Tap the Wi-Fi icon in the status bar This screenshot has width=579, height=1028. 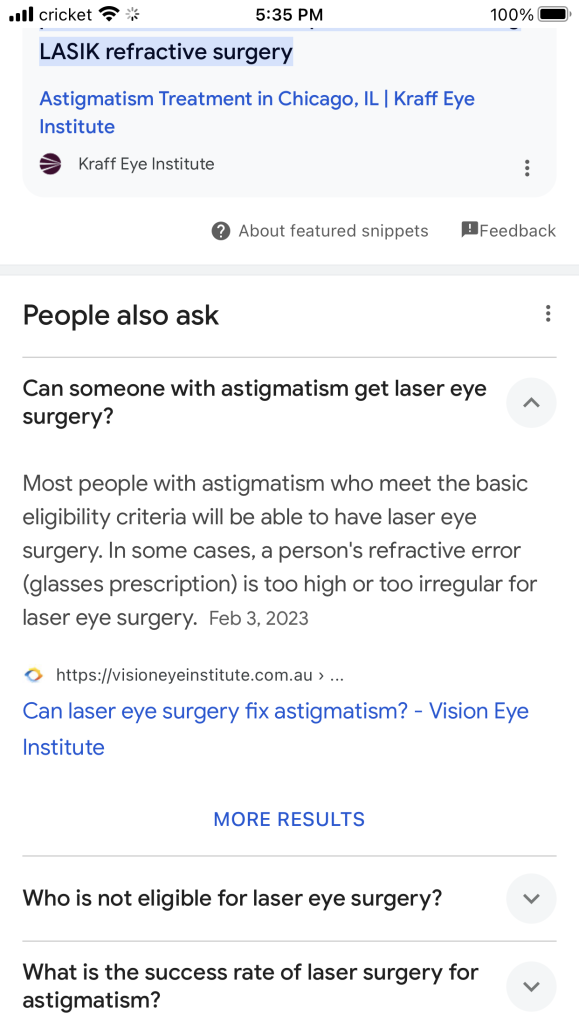coord(109,13)
